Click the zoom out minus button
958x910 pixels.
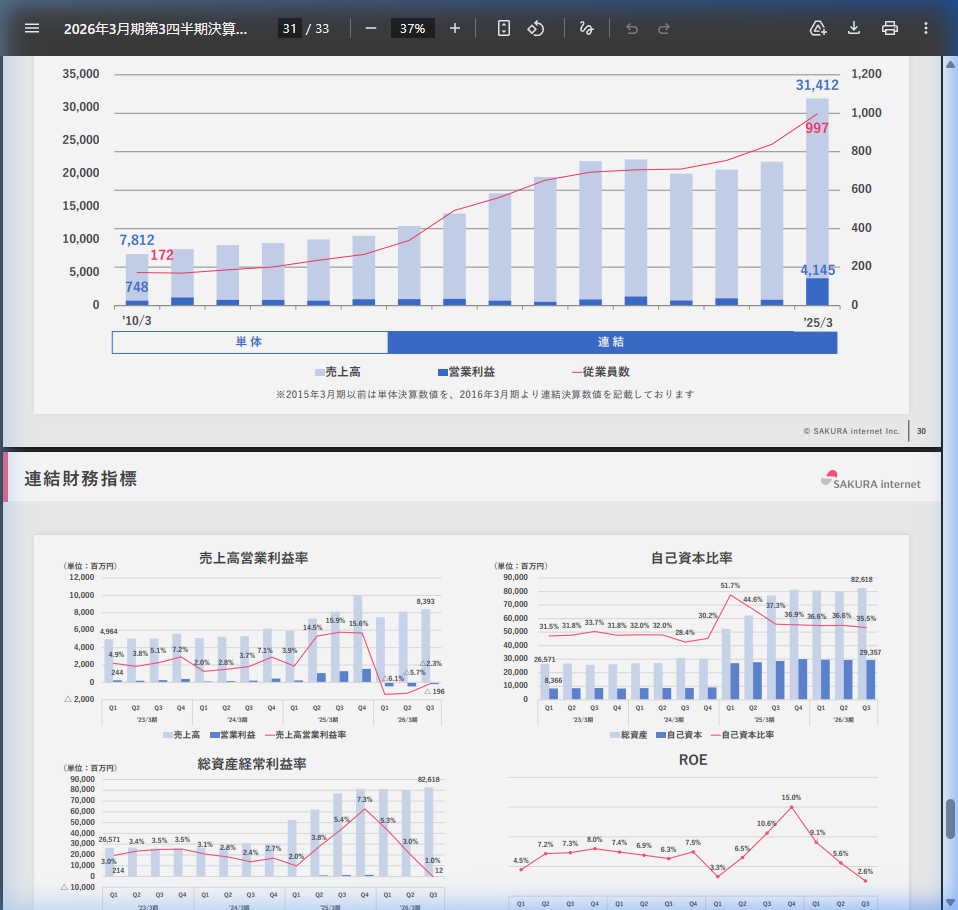tap(371, 28)
